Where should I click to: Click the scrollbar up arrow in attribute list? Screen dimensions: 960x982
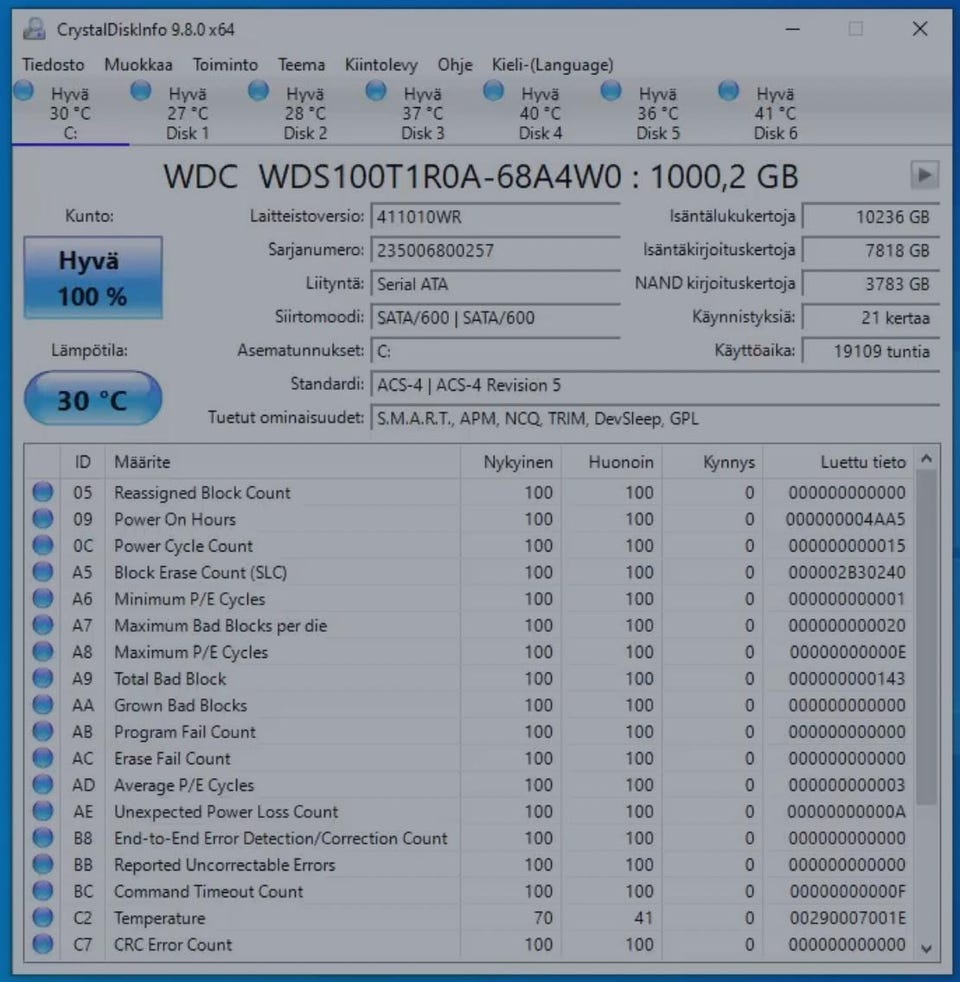click(x=927, y=459)
